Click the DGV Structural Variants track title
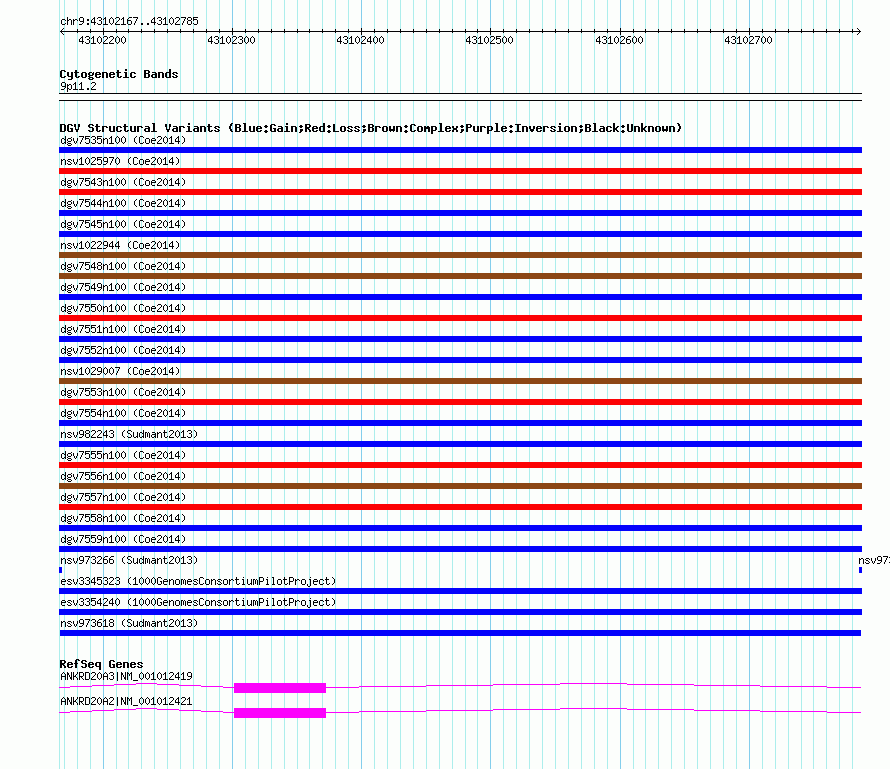 pyautogui.click(x=371, y=128)
